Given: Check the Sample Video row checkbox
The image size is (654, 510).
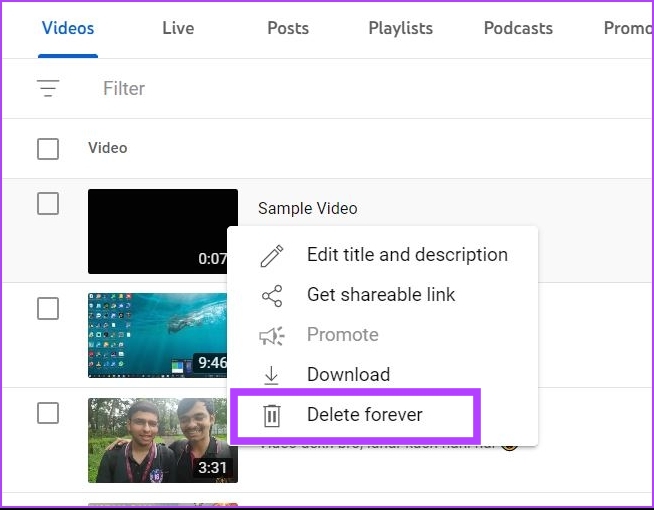Looking at the screenshot, I should click(x=48, y=204).
